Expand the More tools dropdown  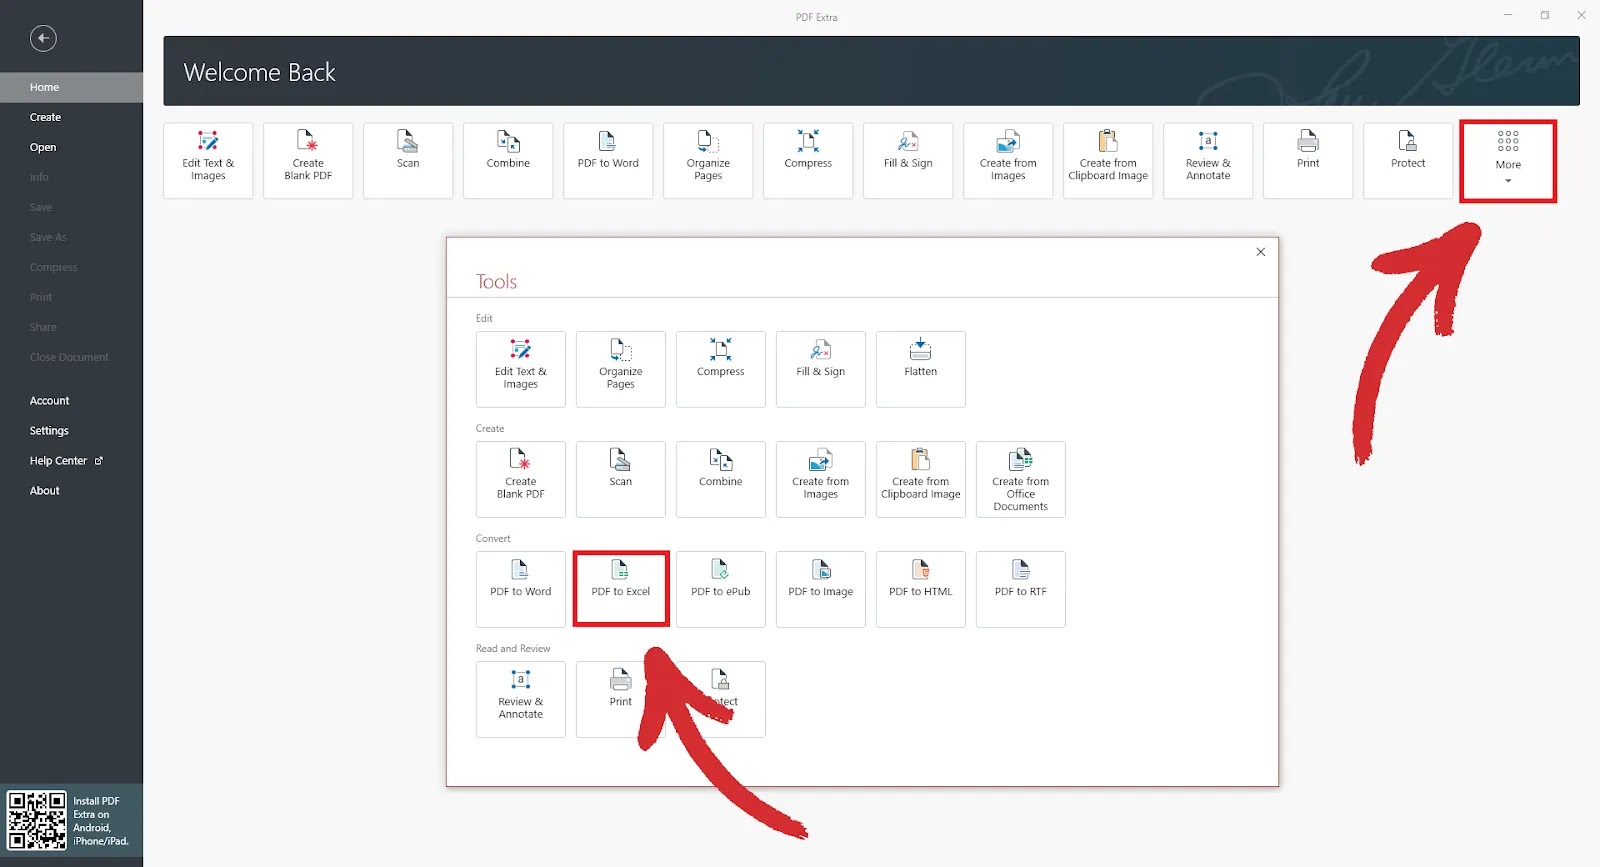coord(1508,161)
